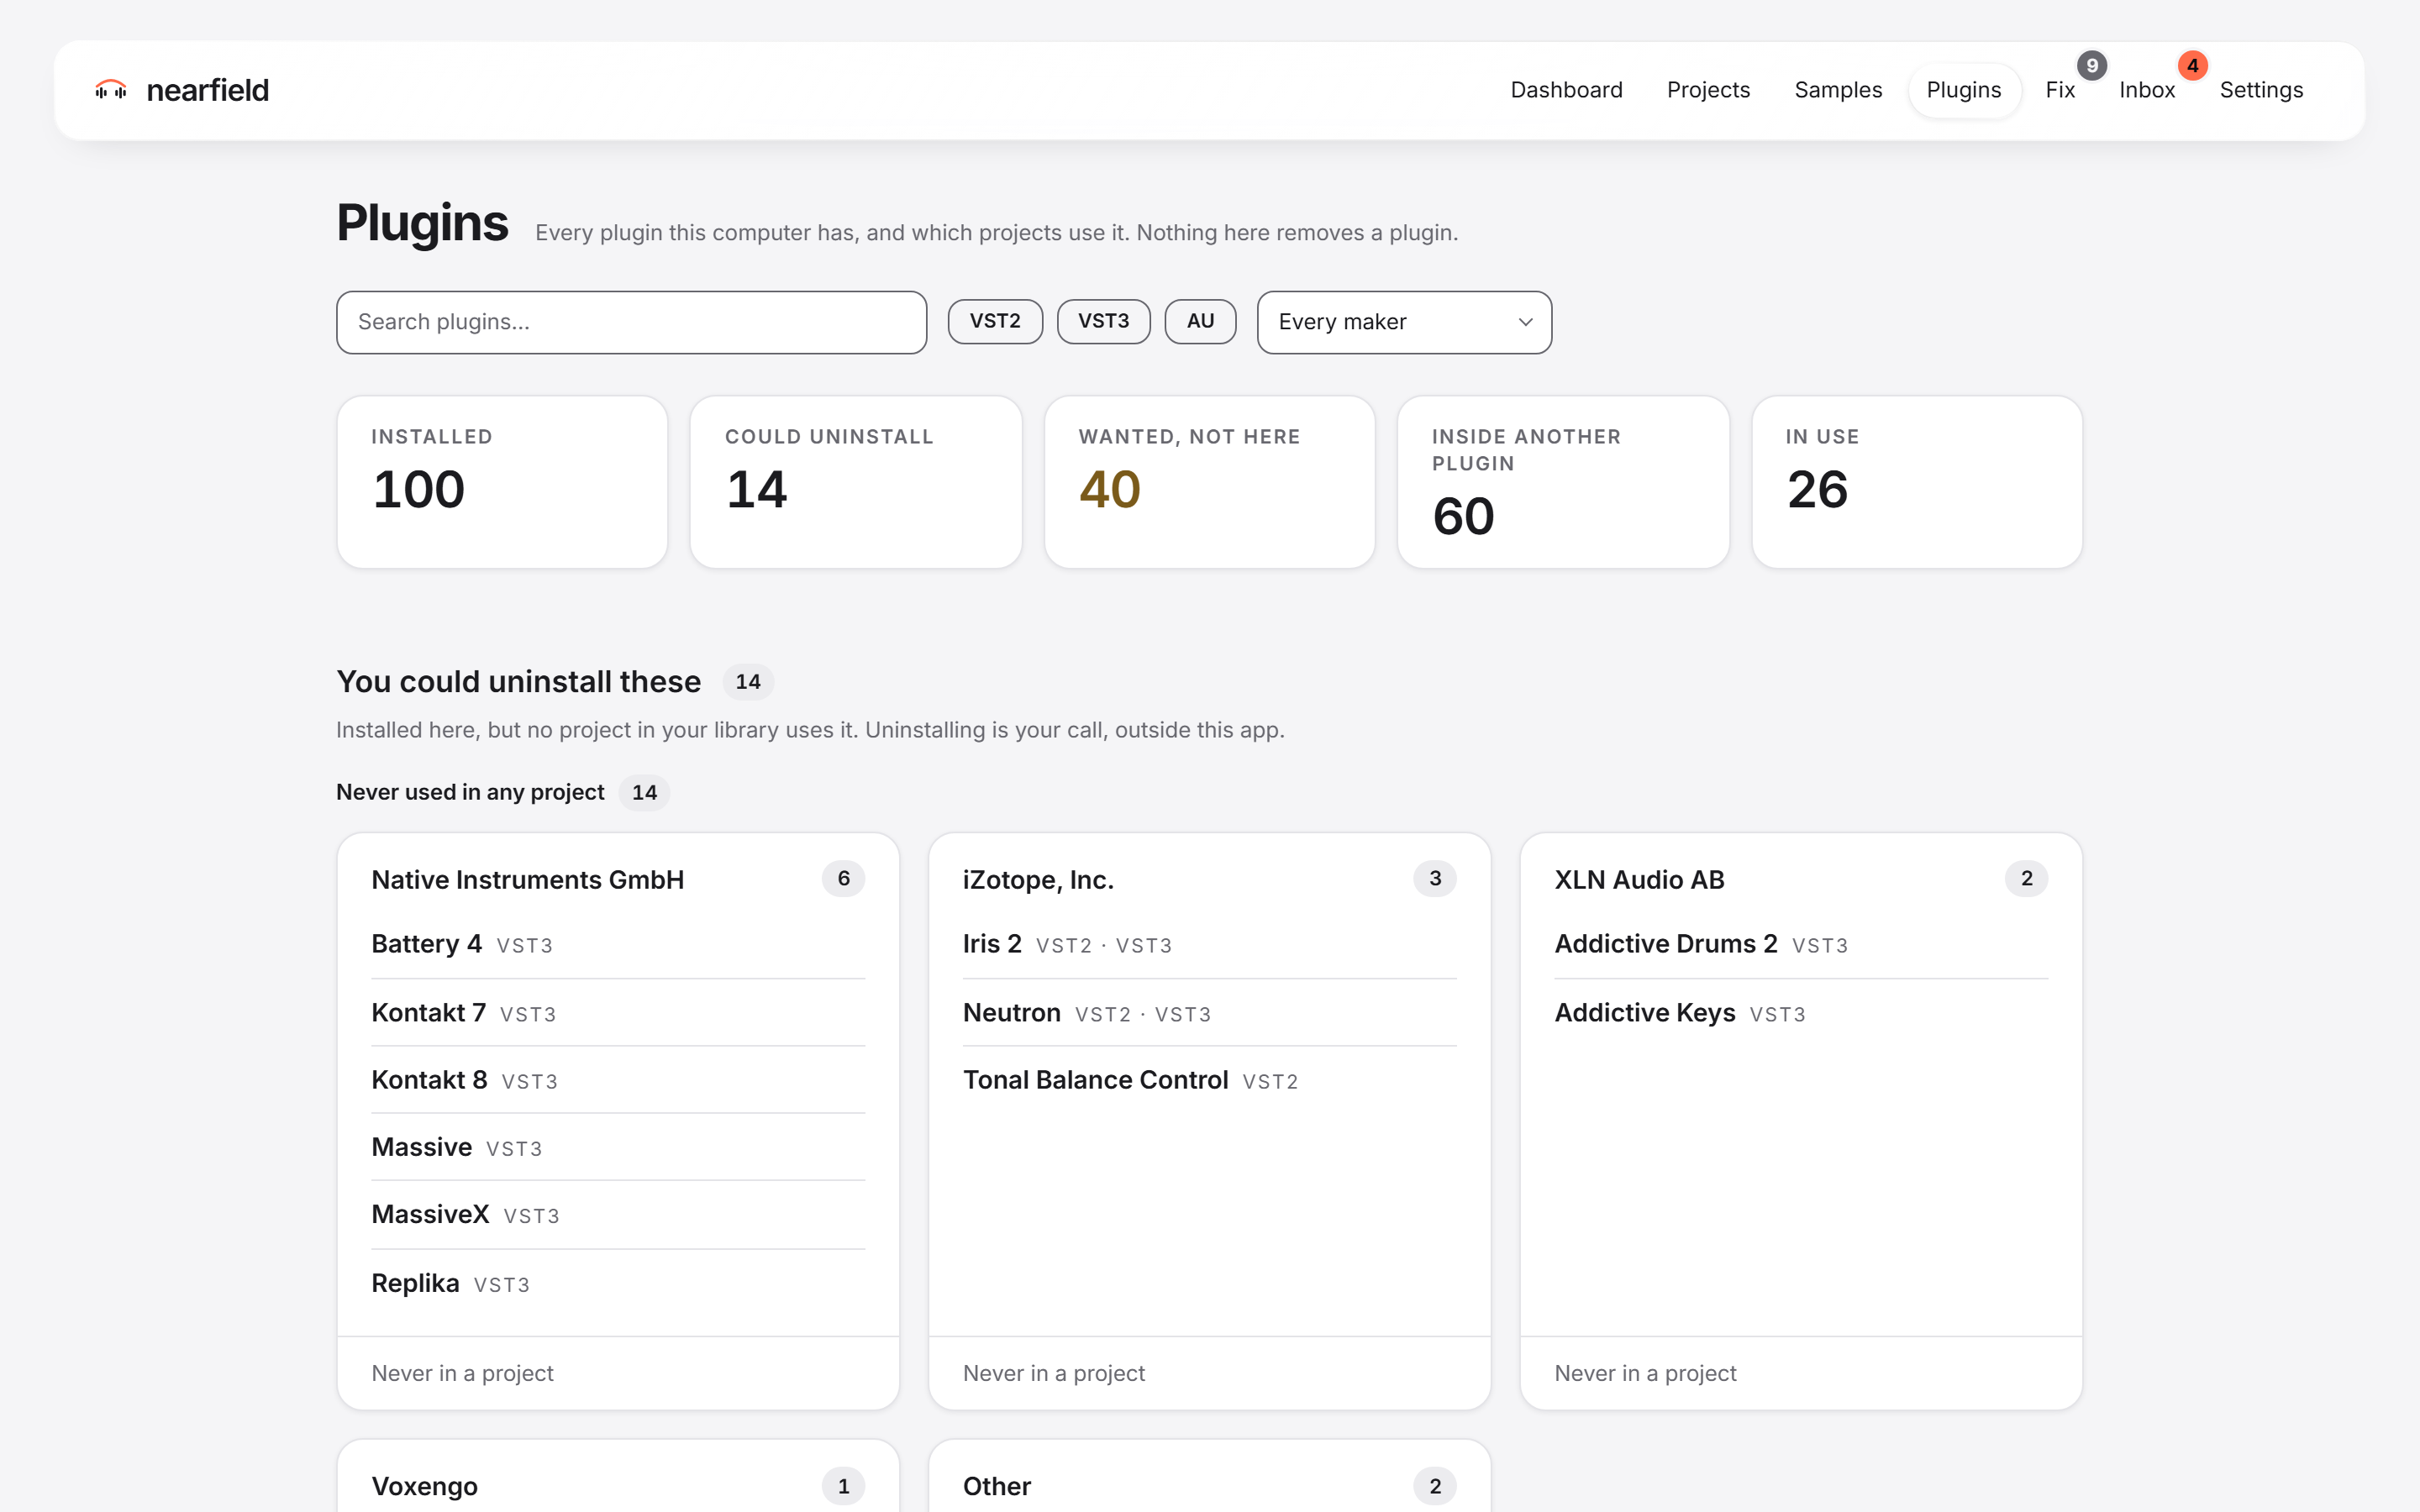
Task: Toggle the VST3 format filter
Action: [1103, 321]
